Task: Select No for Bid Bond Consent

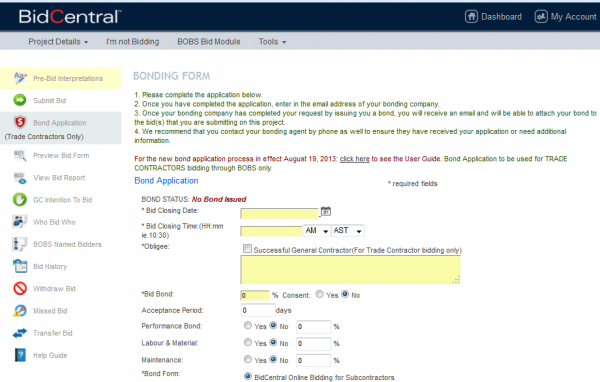Action: [345, 294]
